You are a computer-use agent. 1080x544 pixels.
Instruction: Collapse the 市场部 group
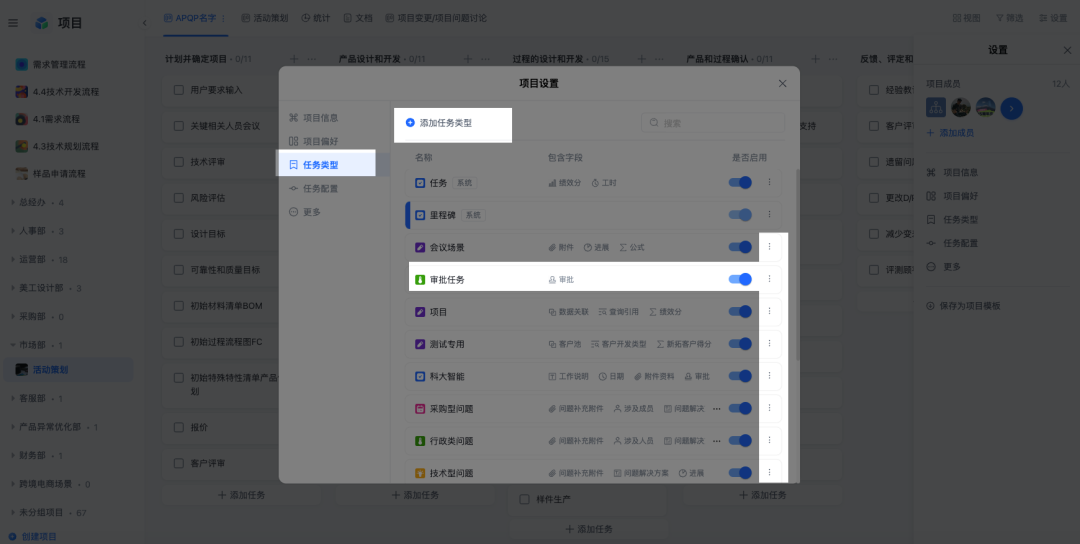12,345
